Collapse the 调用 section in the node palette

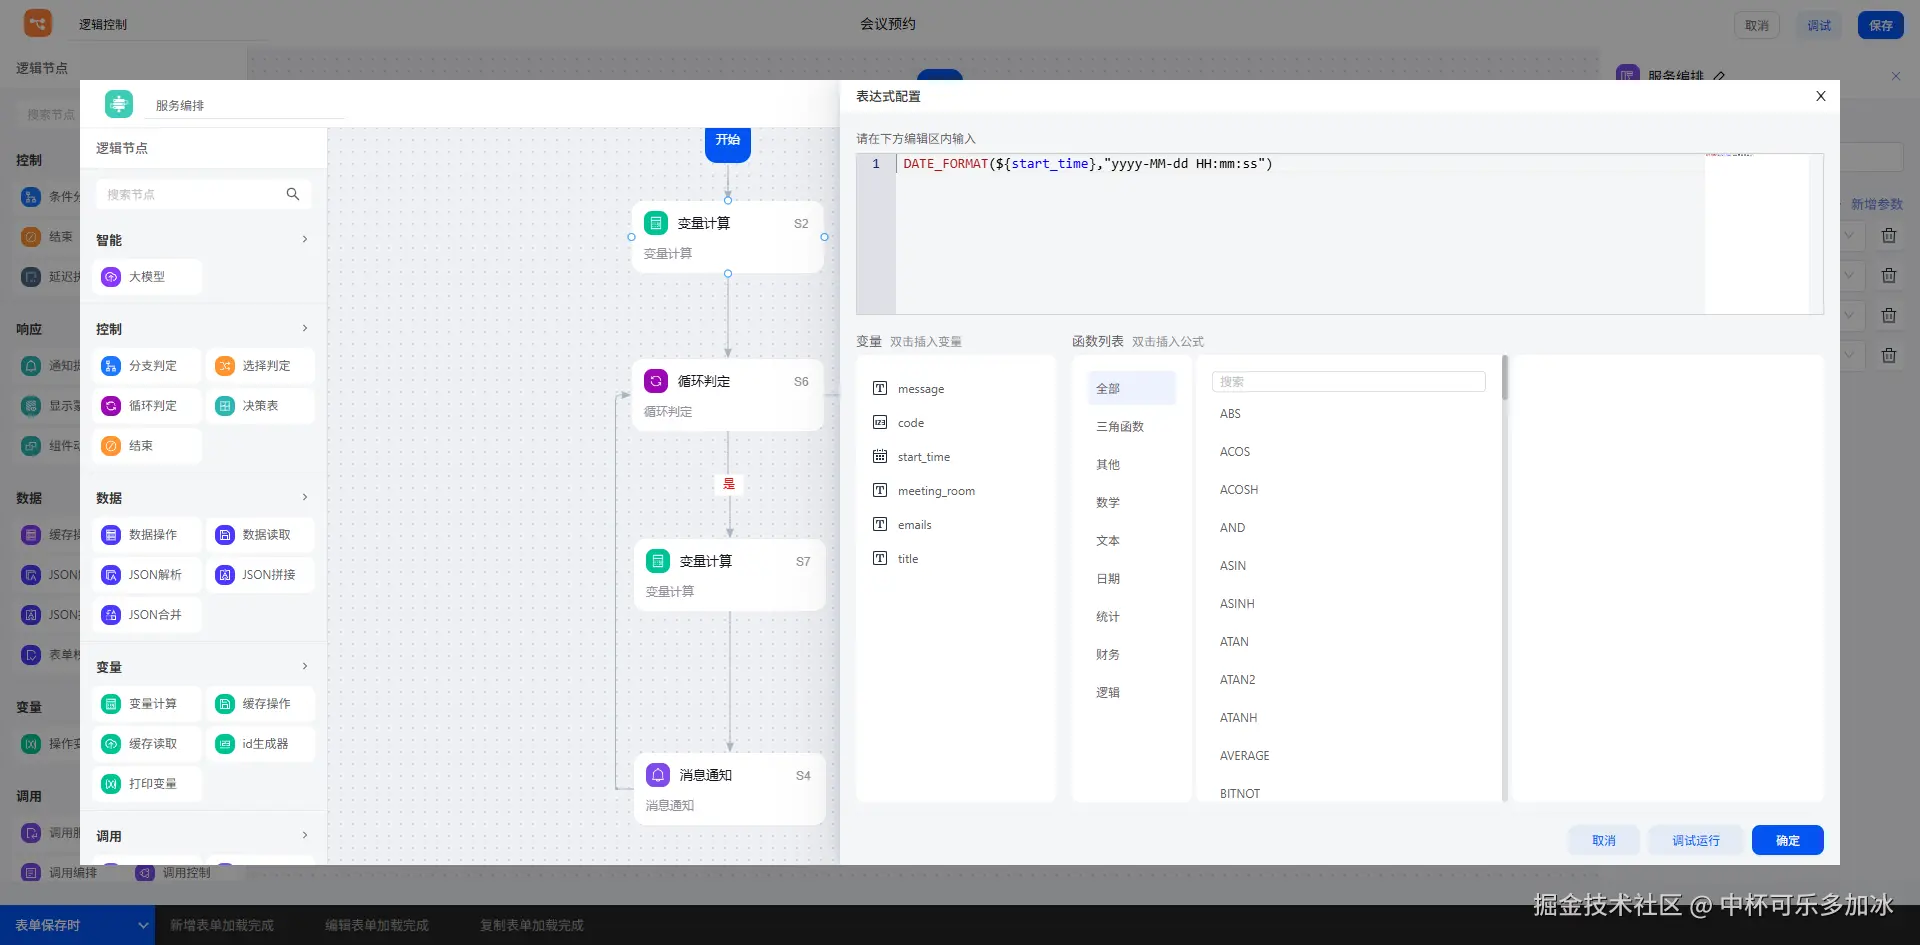(305, 836)
